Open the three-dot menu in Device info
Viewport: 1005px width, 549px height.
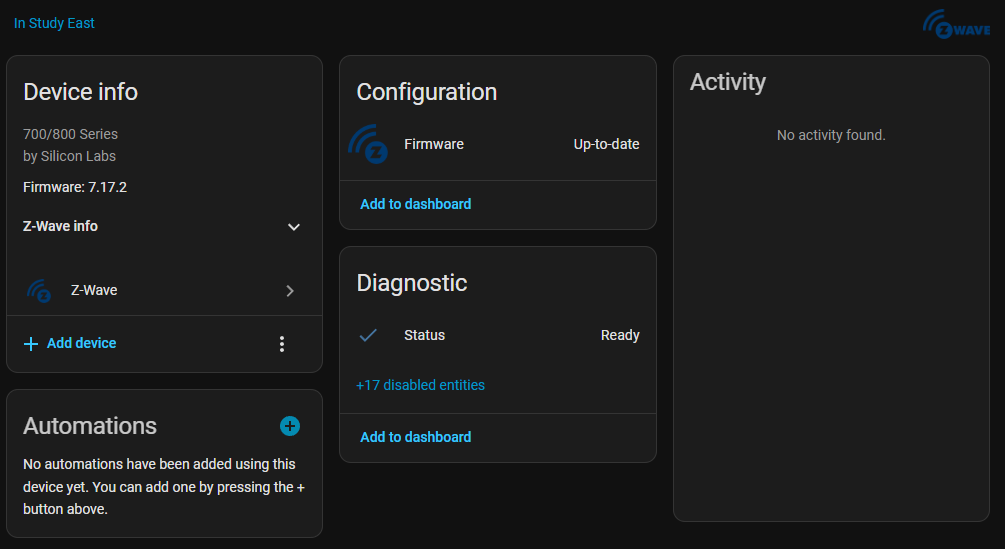click(282, 344)
